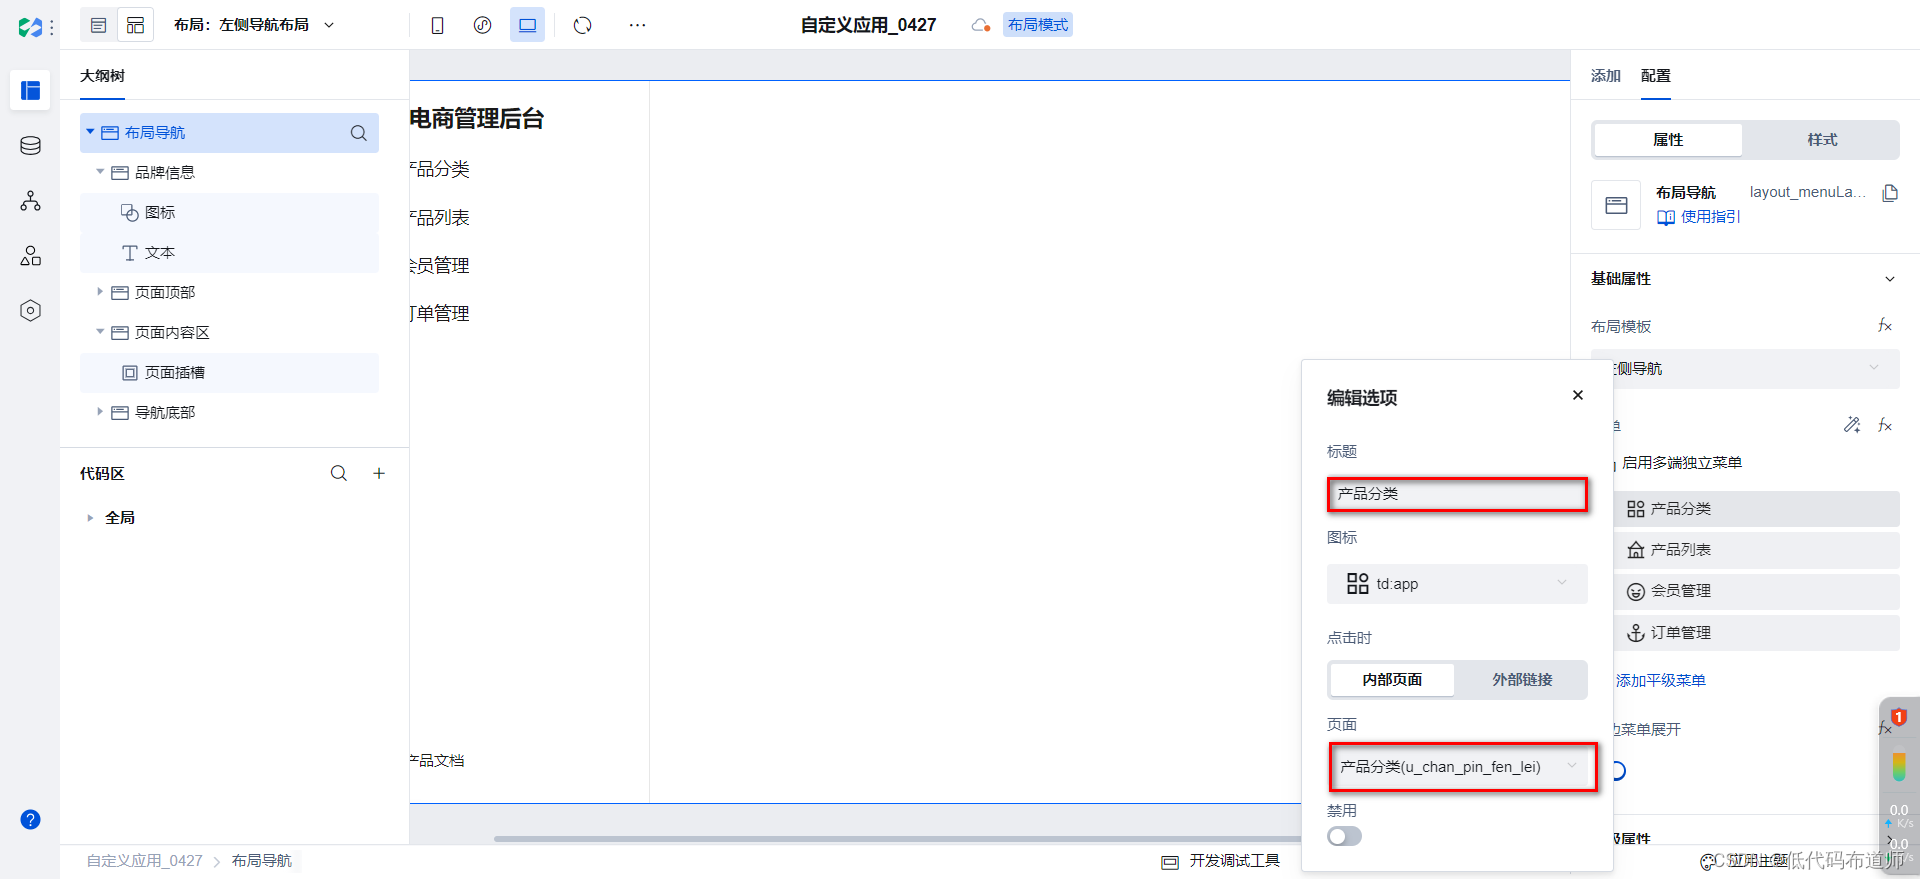Open the workflow node icon in sidebar
Screen dimensions: 1920x879
pos(30,201)
